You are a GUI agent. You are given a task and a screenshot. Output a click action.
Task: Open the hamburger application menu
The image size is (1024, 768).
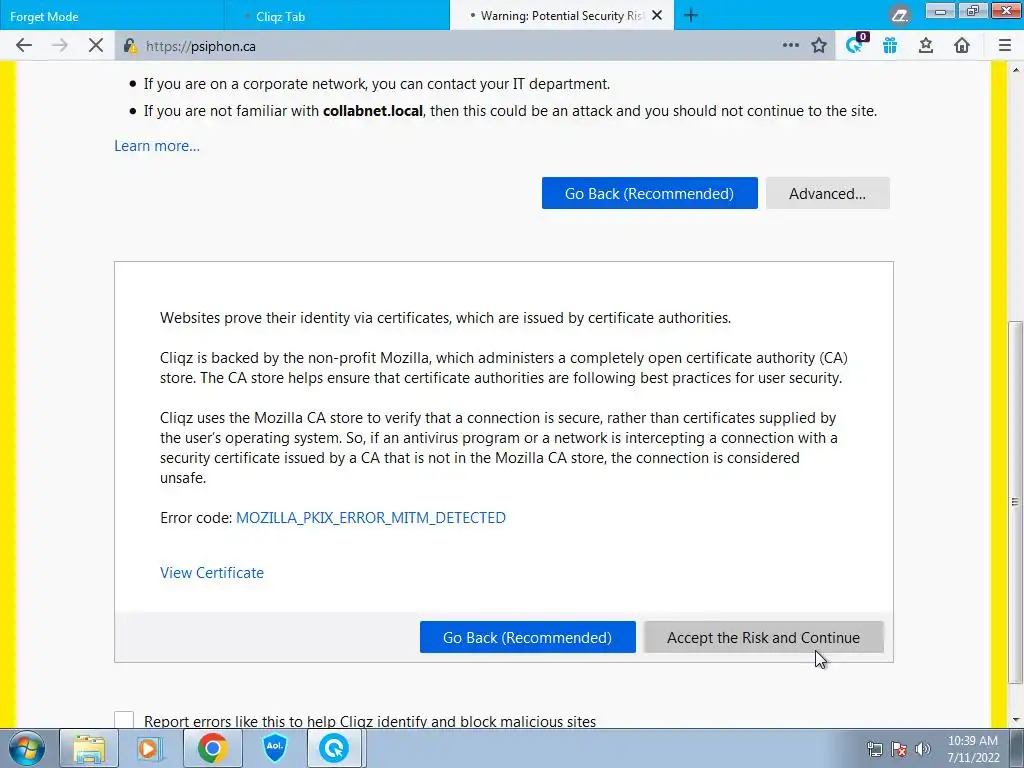[x=1005, y=45]
